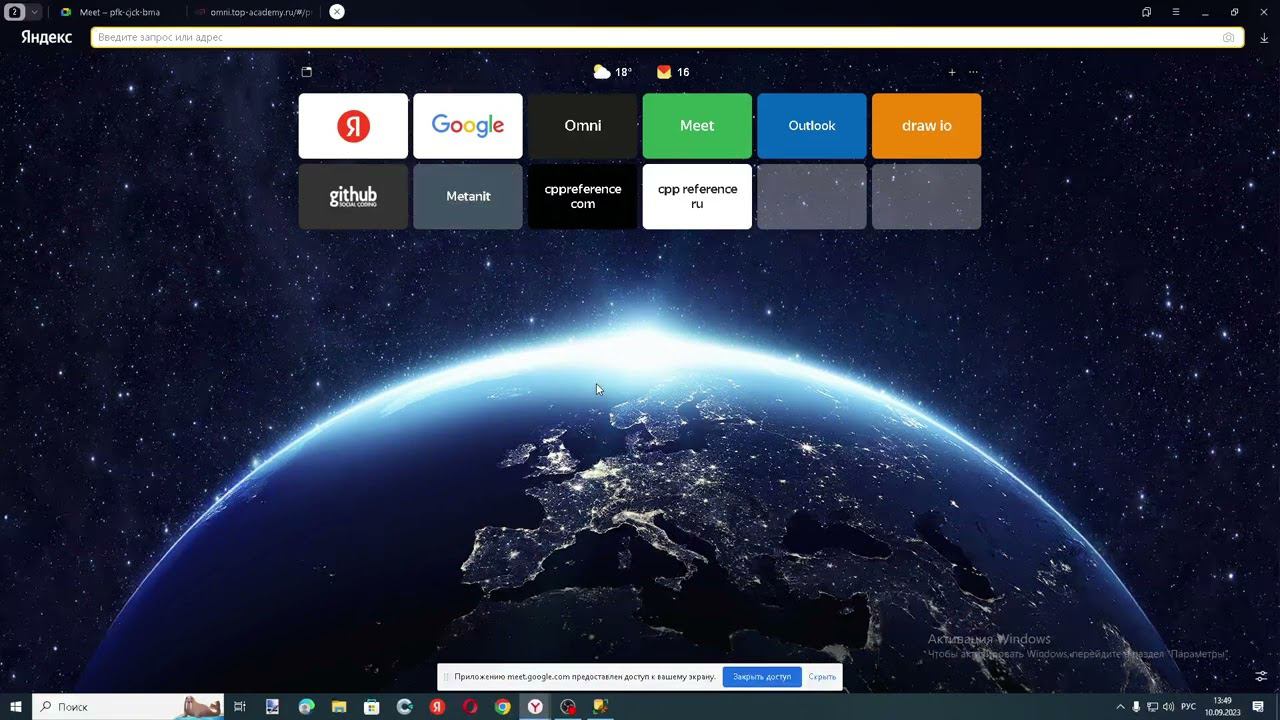Viewport: 1280px width, 720px height.
Task: Open the Metanit tile
Action: click(468, 197)
